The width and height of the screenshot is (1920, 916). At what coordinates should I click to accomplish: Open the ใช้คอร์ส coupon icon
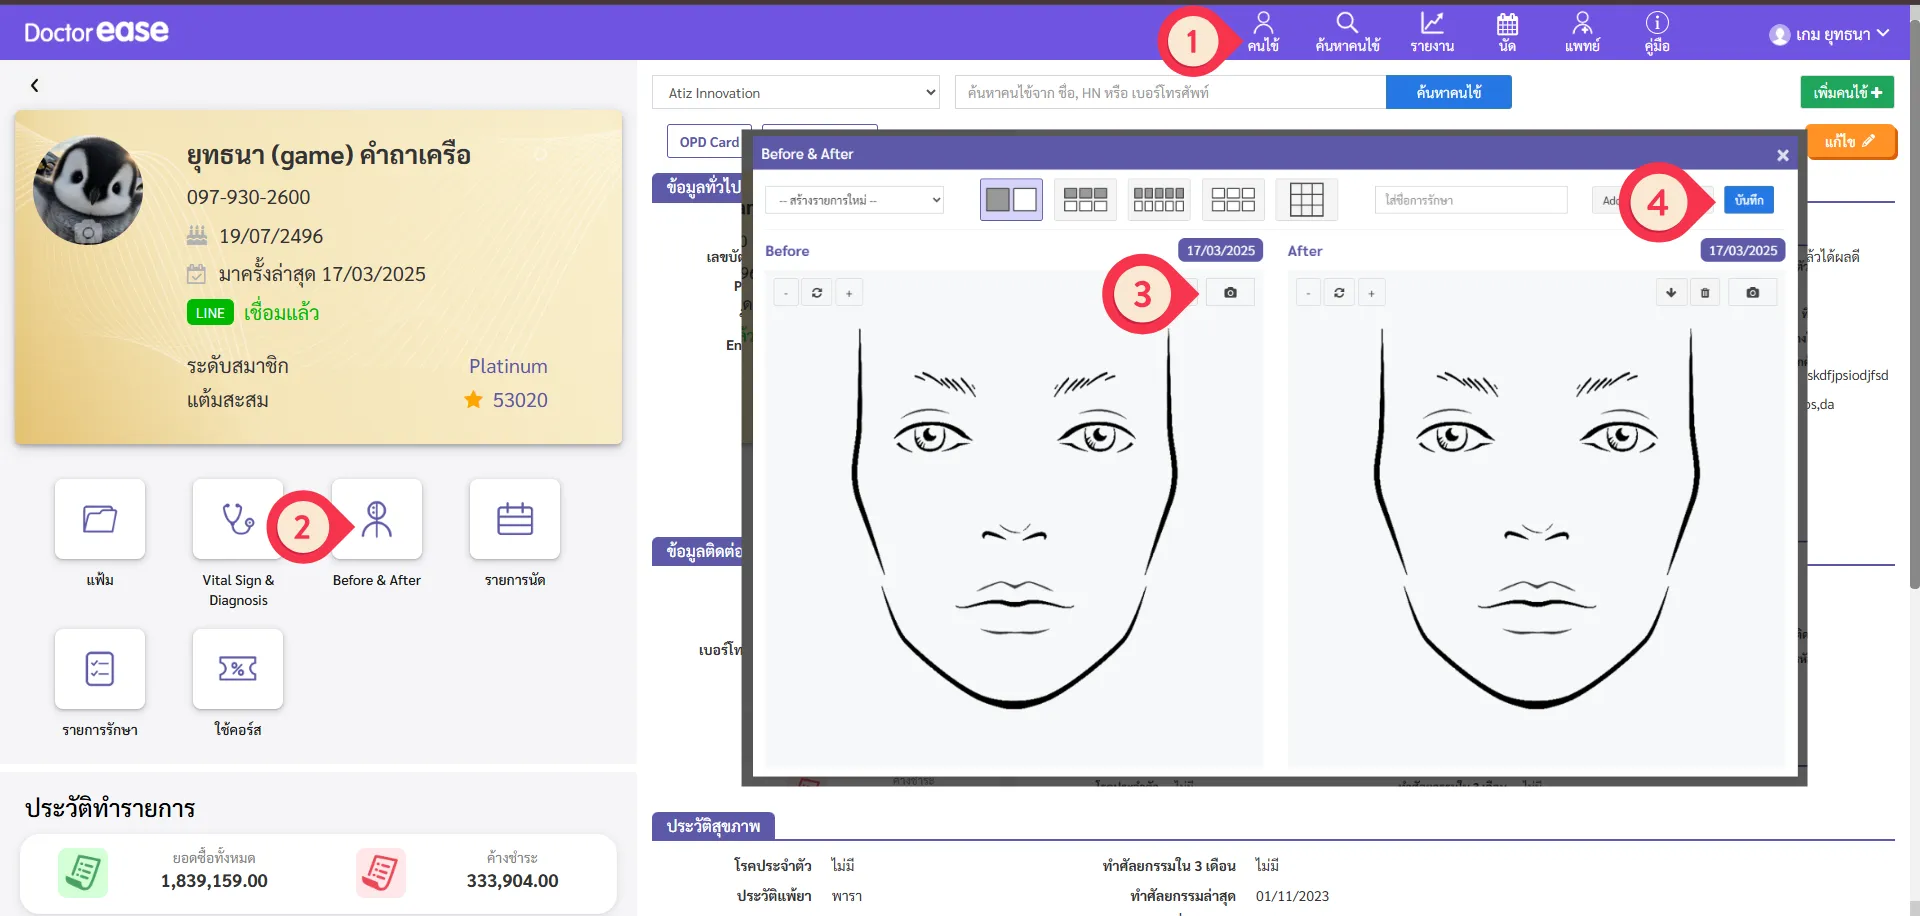click(237, 669)
